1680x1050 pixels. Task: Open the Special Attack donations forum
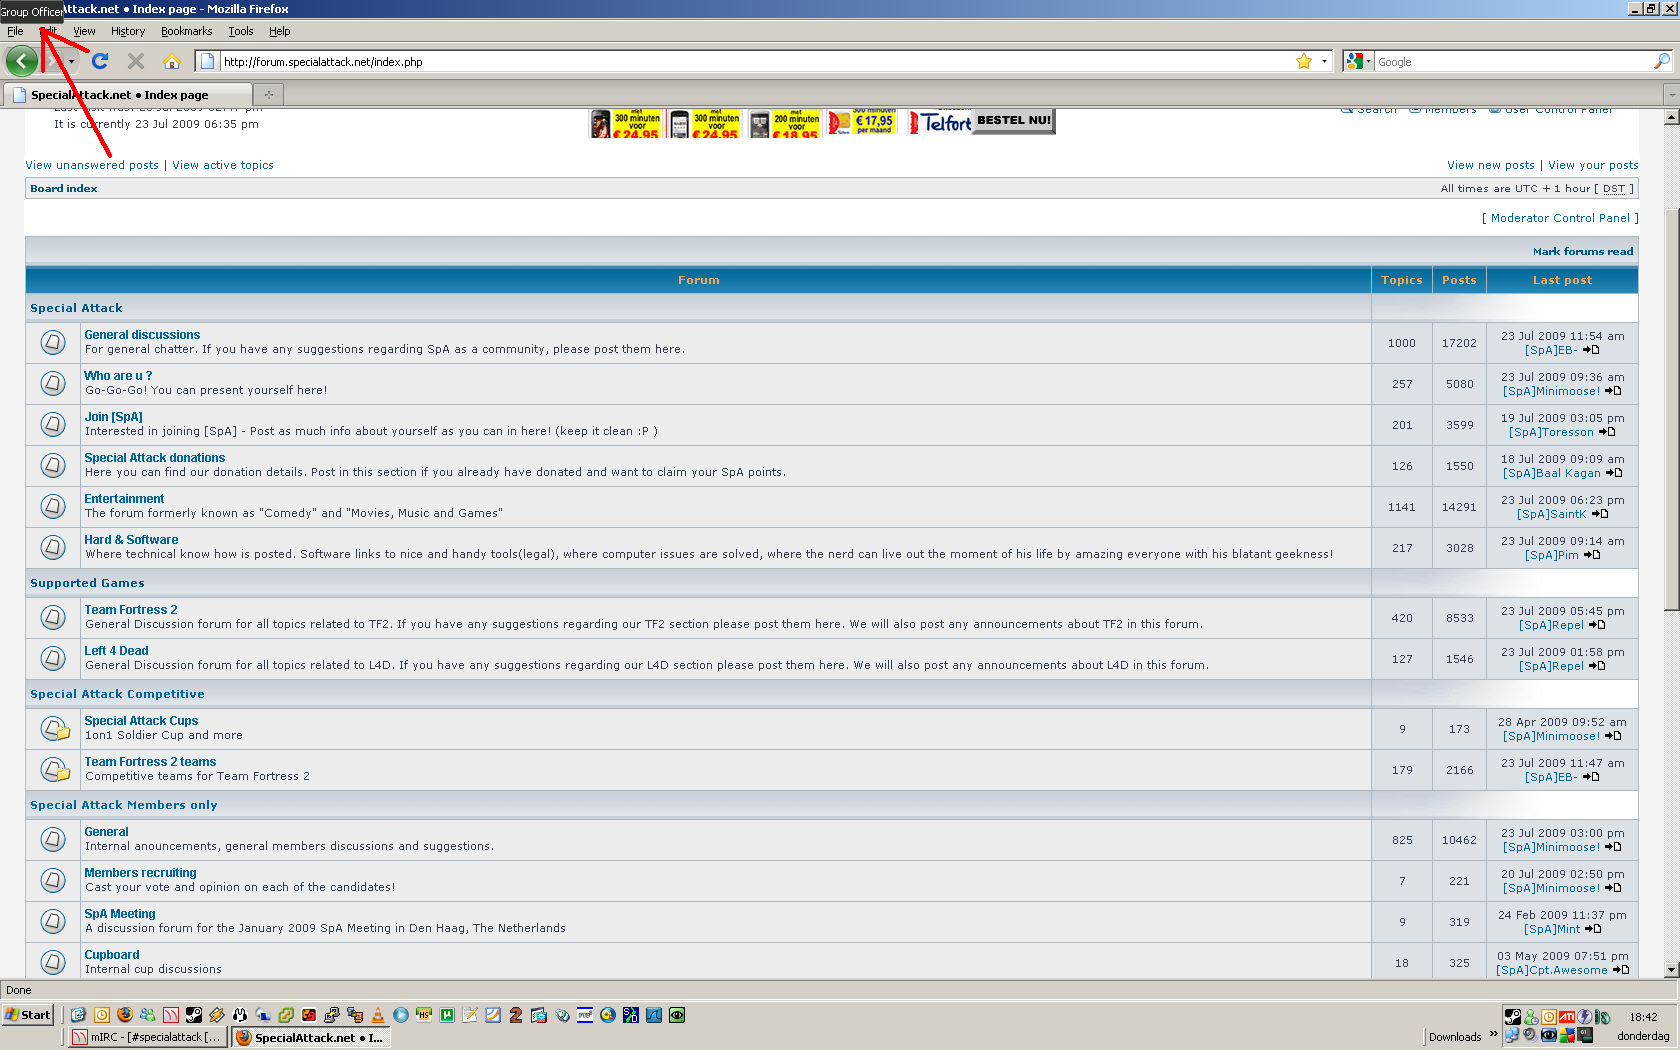(155, 458)
